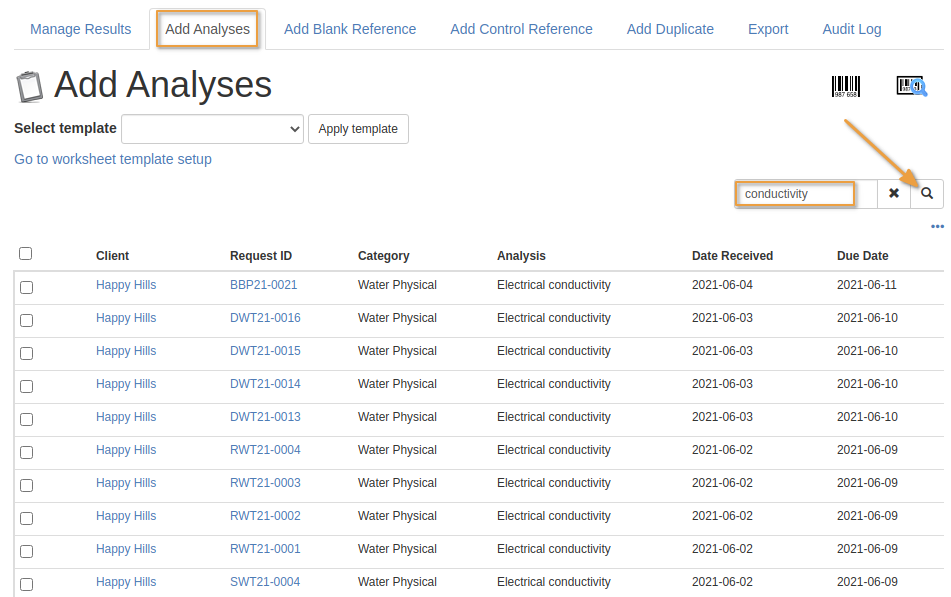Screen dimensions: 951x597
Task: Click the clipboard icon beside Add Analyses title
Action: pyautogui.click(x=30, y=85)
